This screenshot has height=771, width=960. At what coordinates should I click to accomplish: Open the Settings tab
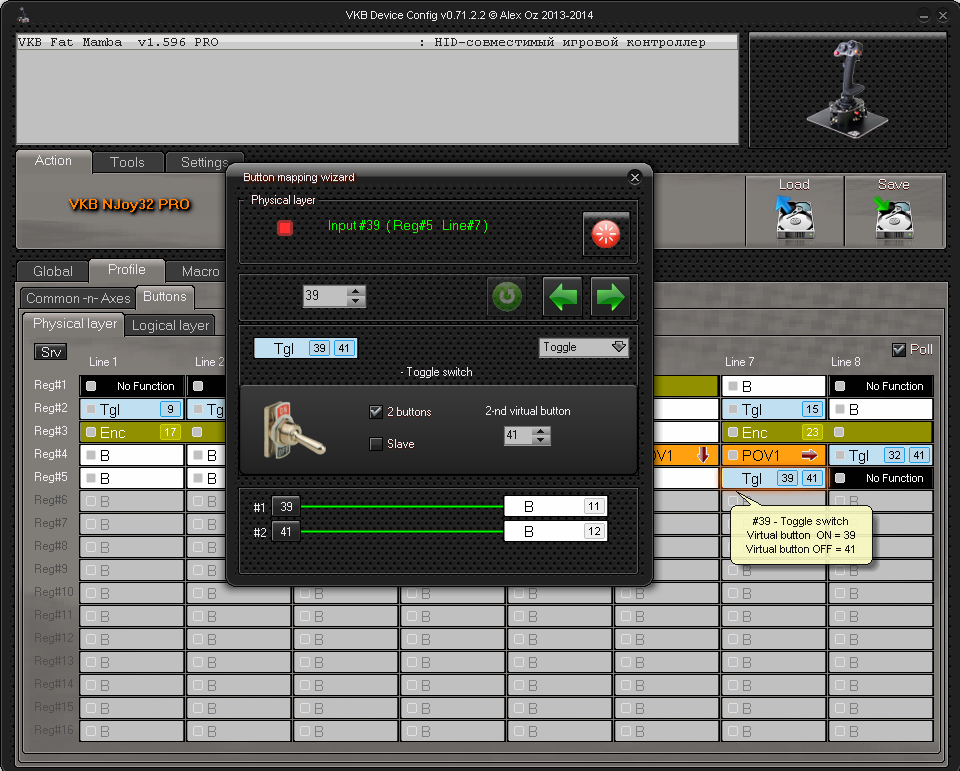[204, 162]
